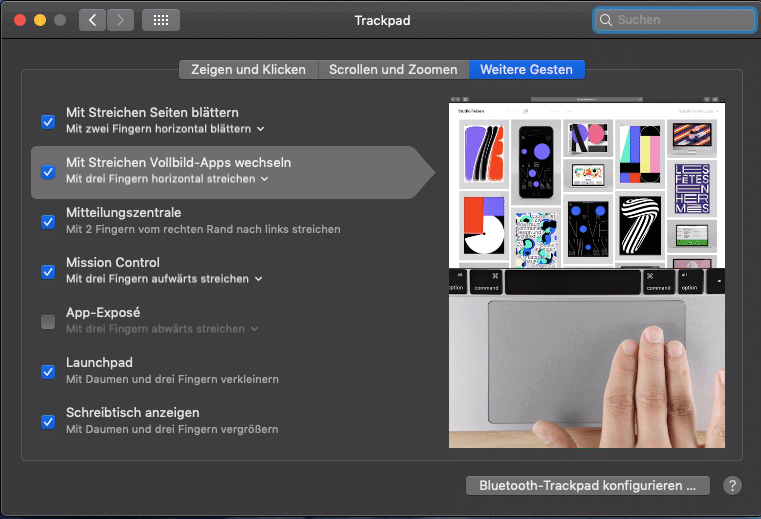761x519 pixels.
Task: Open 'Mit drei Fingern aufwärts streichen' dropdown
Action: pos(165,279)
